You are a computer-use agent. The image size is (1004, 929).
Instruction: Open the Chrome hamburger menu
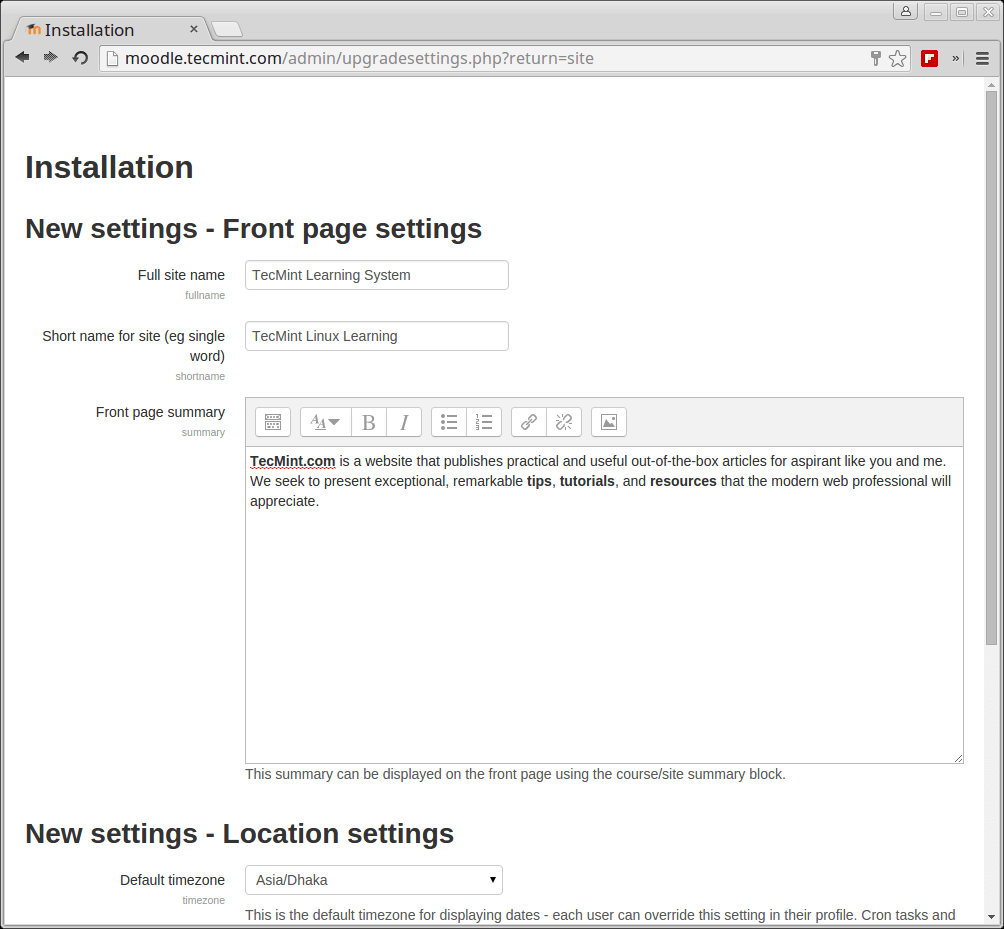pos(982,59)
